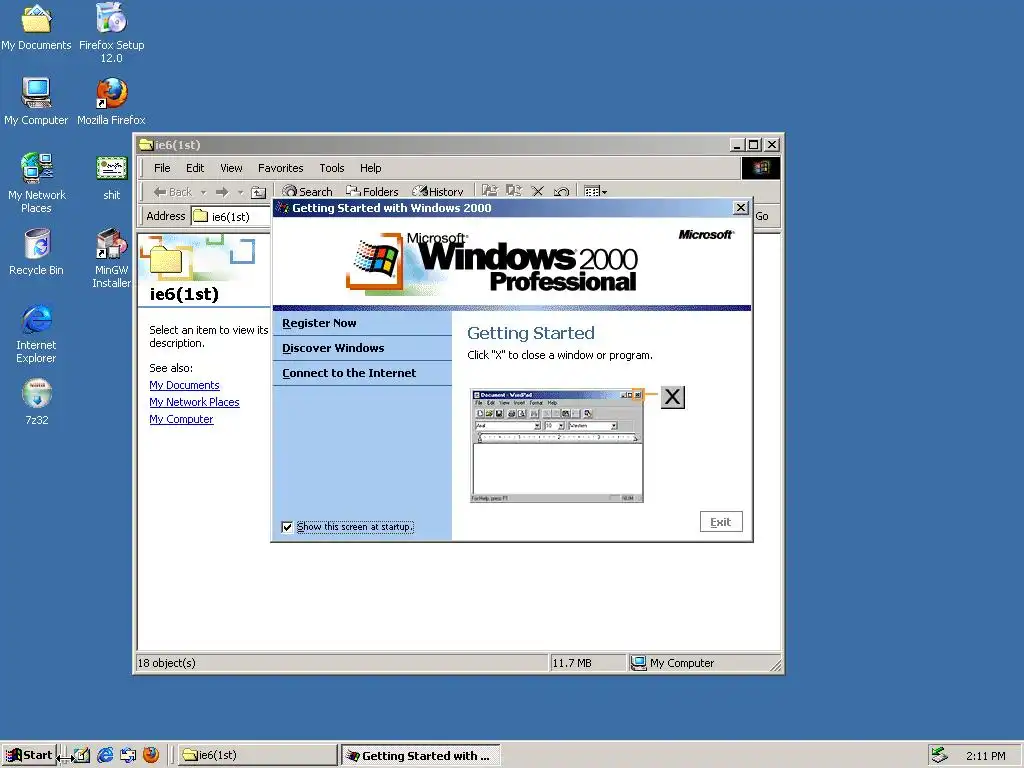Minimize the ie6(1st) window
This screenshot has width=1024, height=768.
(x=737, y=145)
